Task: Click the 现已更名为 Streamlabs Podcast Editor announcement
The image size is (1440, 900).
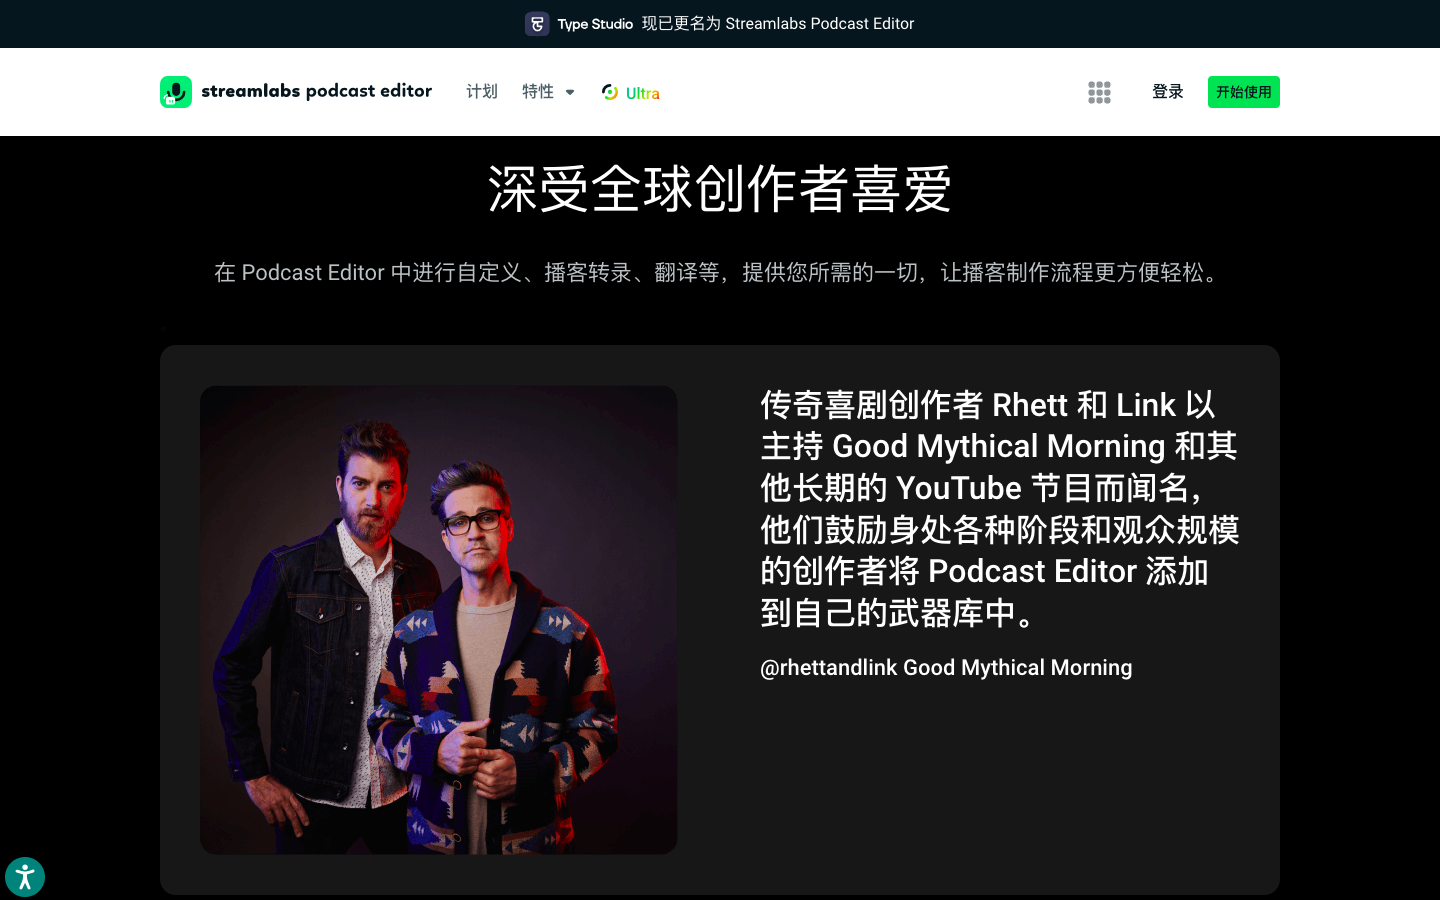Action: tap(778, 24)
